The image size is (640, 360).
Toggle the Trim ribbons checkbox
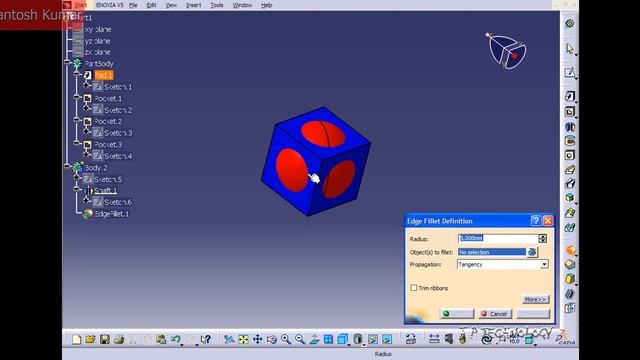[414, 288]
